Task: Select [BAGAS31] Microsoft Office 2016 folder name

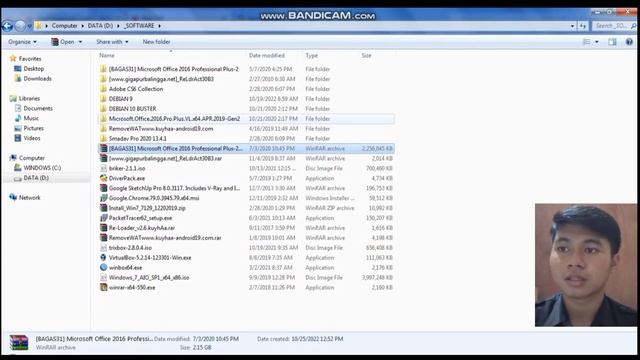Action: pos(173,69)
